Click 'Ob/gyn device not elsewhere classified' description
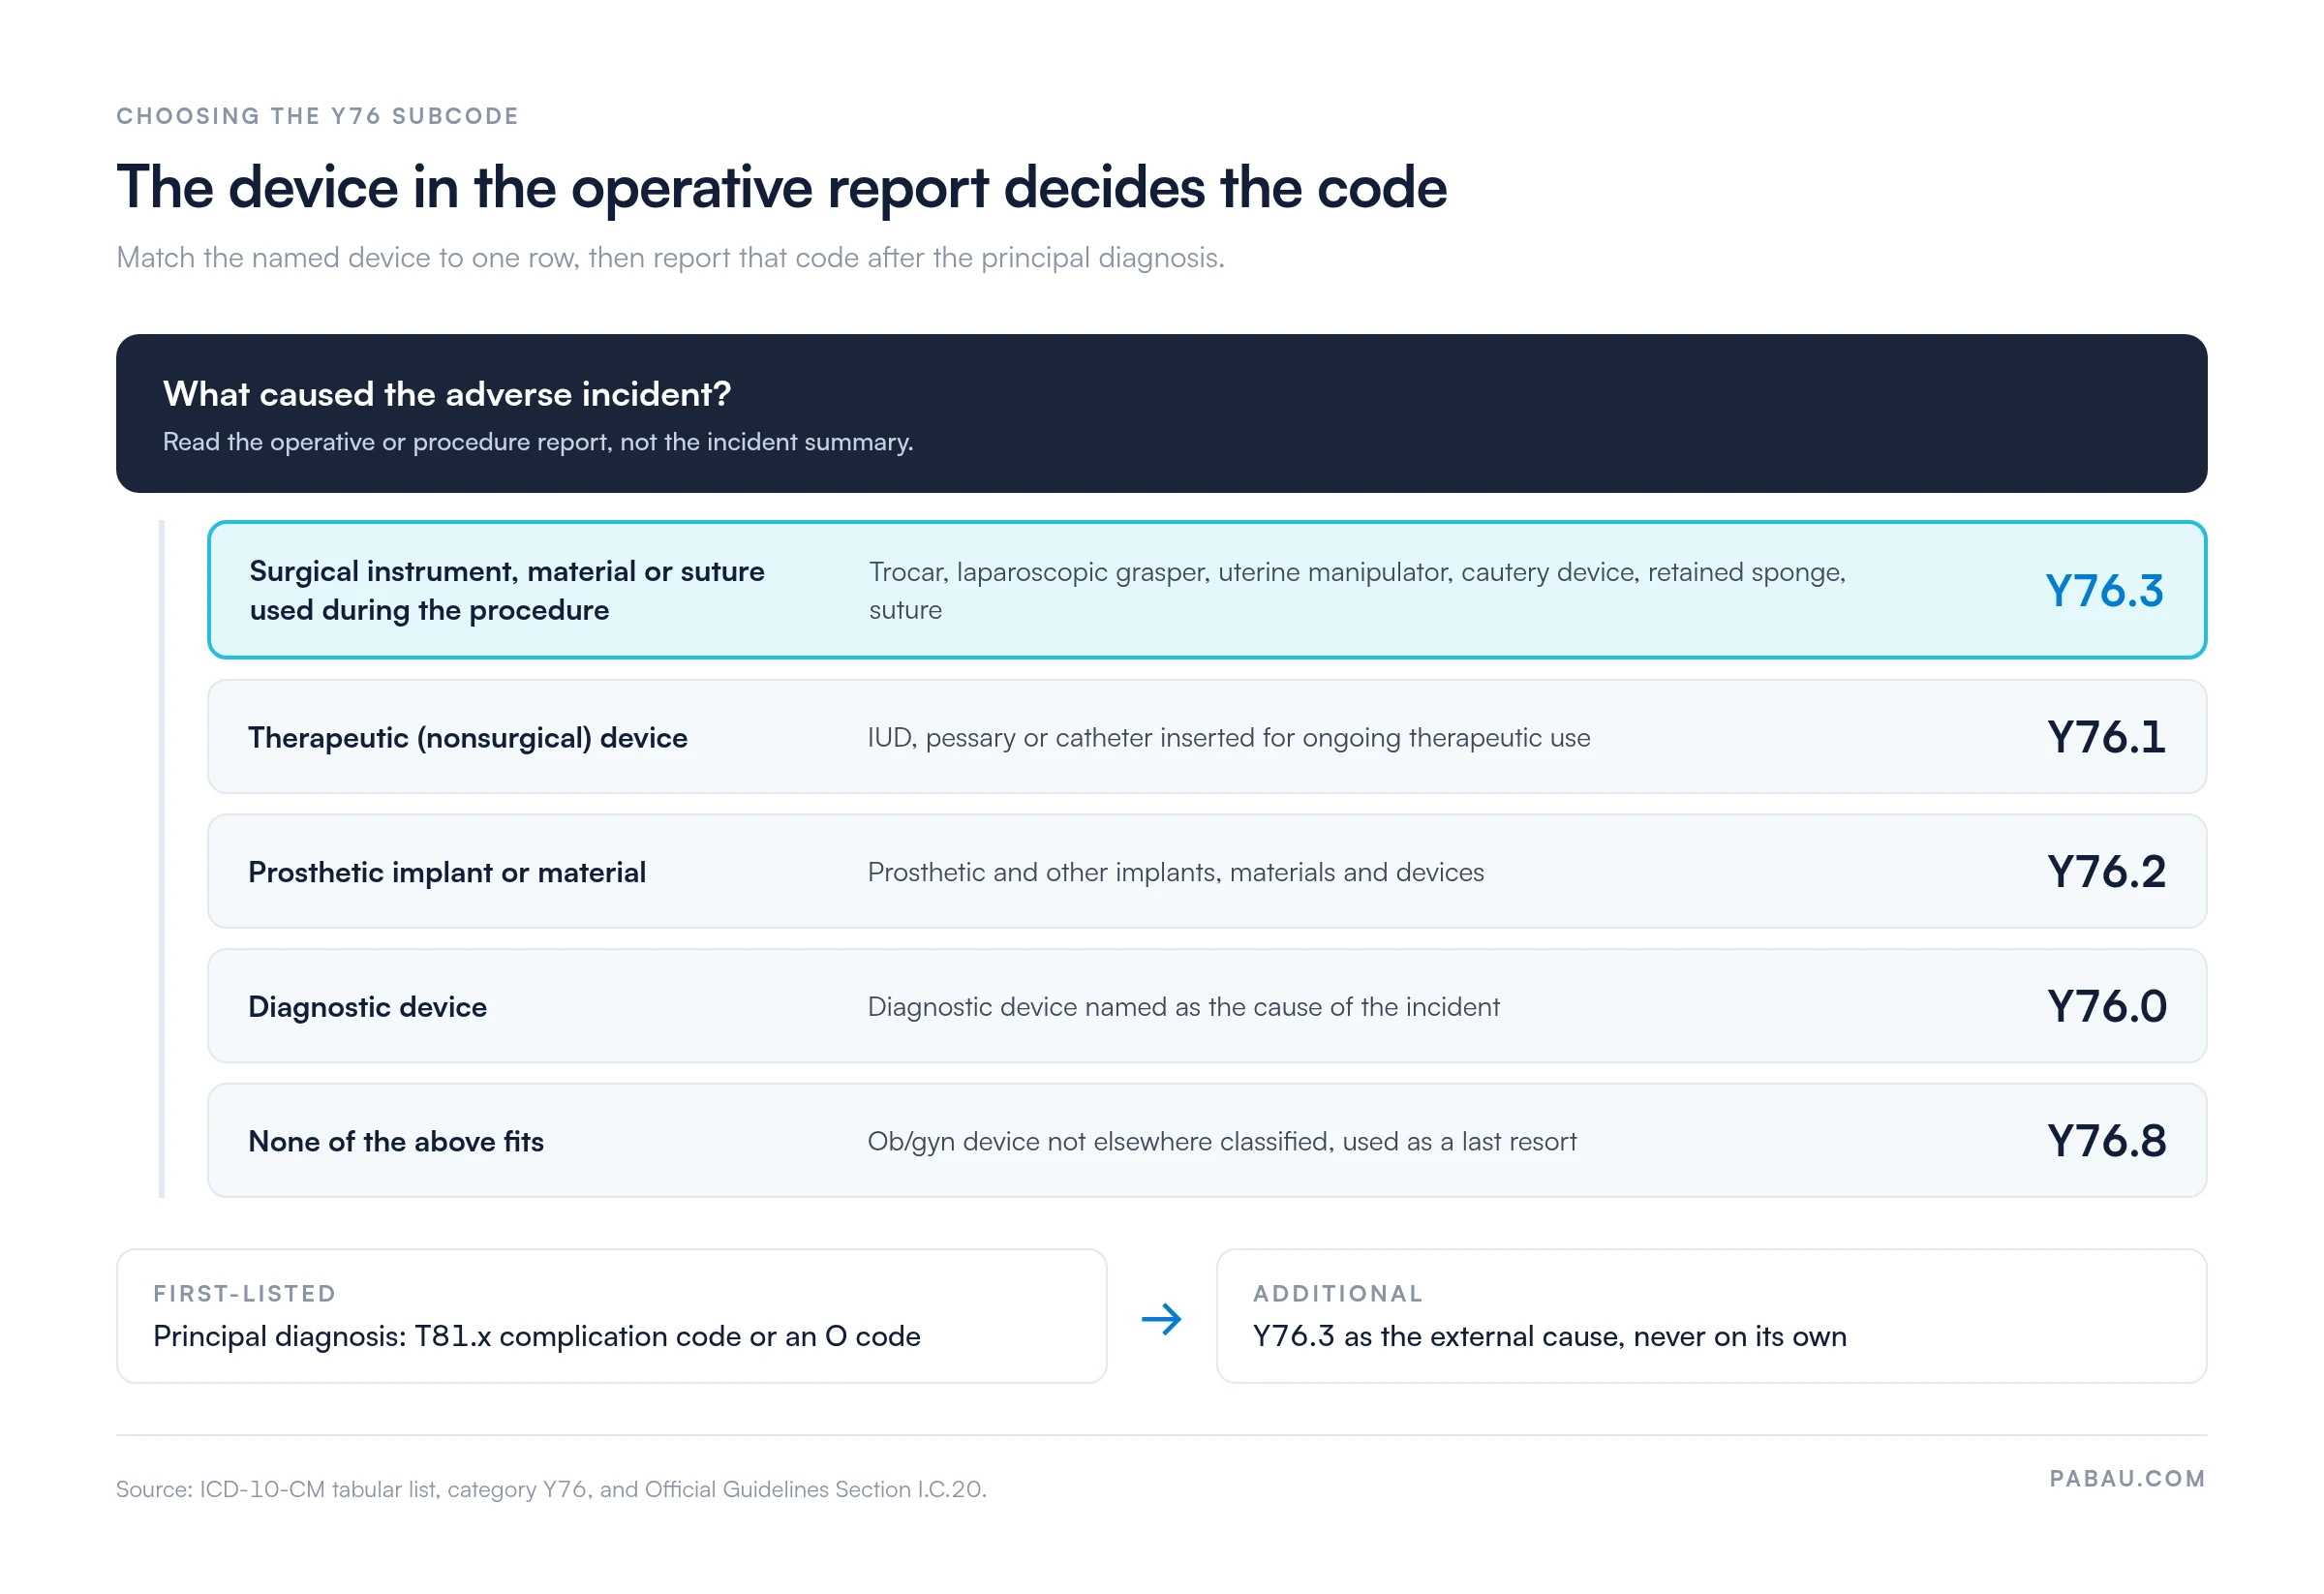Image resolution: width=2324 pixels, height=1594 pixels. click(x=1221, y=1142)
